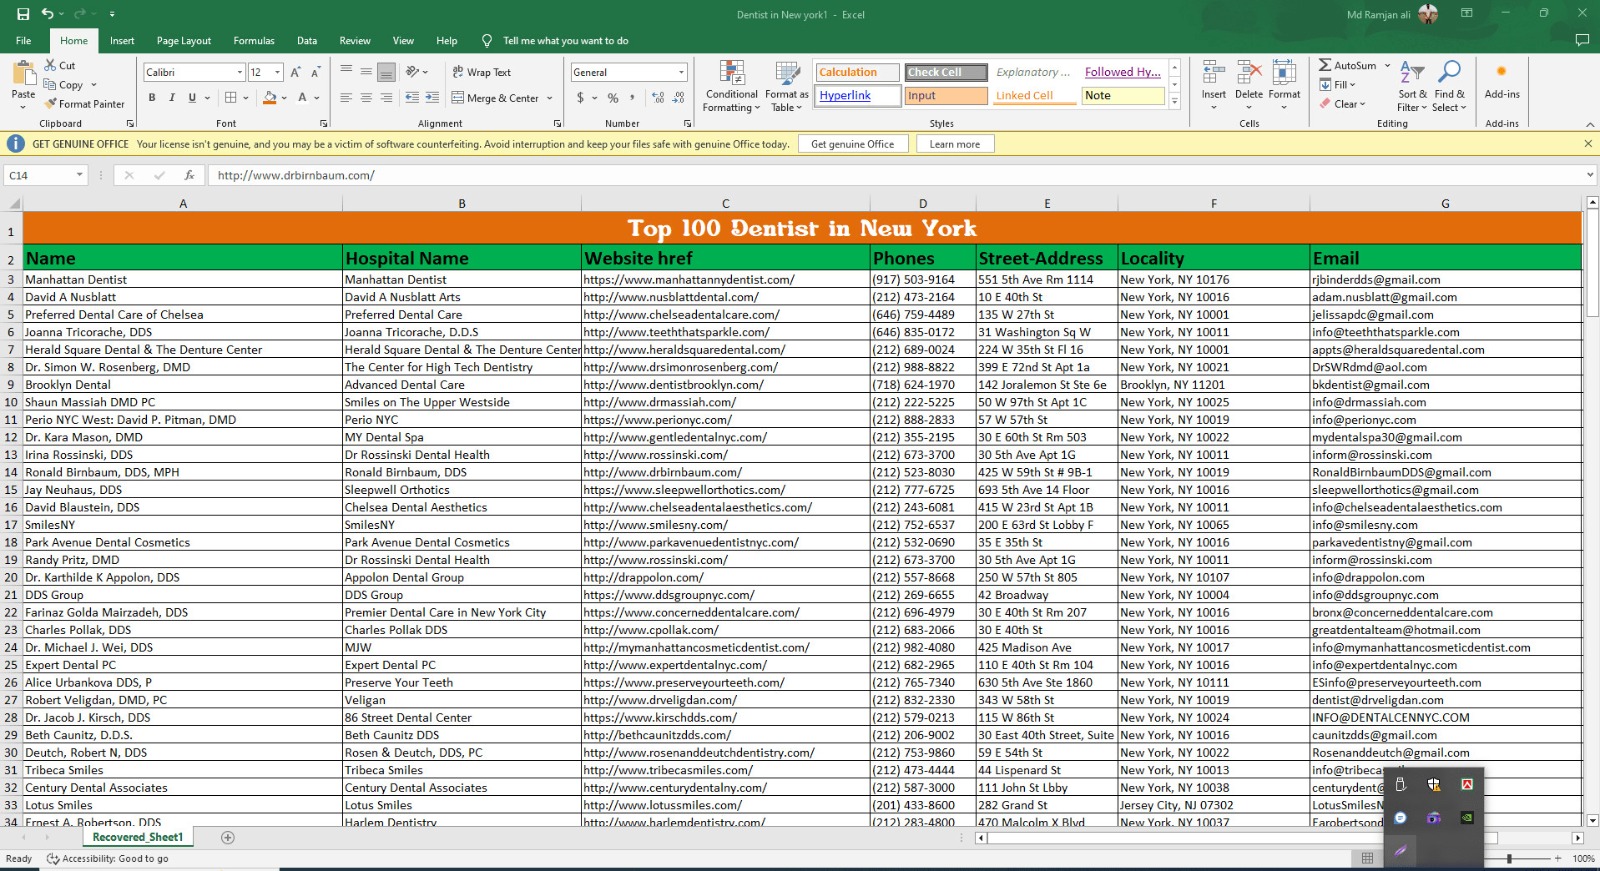Image resolution: width=1600 pixels, height=871 pixels.
Task: Cut the selected cell content
Action: (60, 65)
